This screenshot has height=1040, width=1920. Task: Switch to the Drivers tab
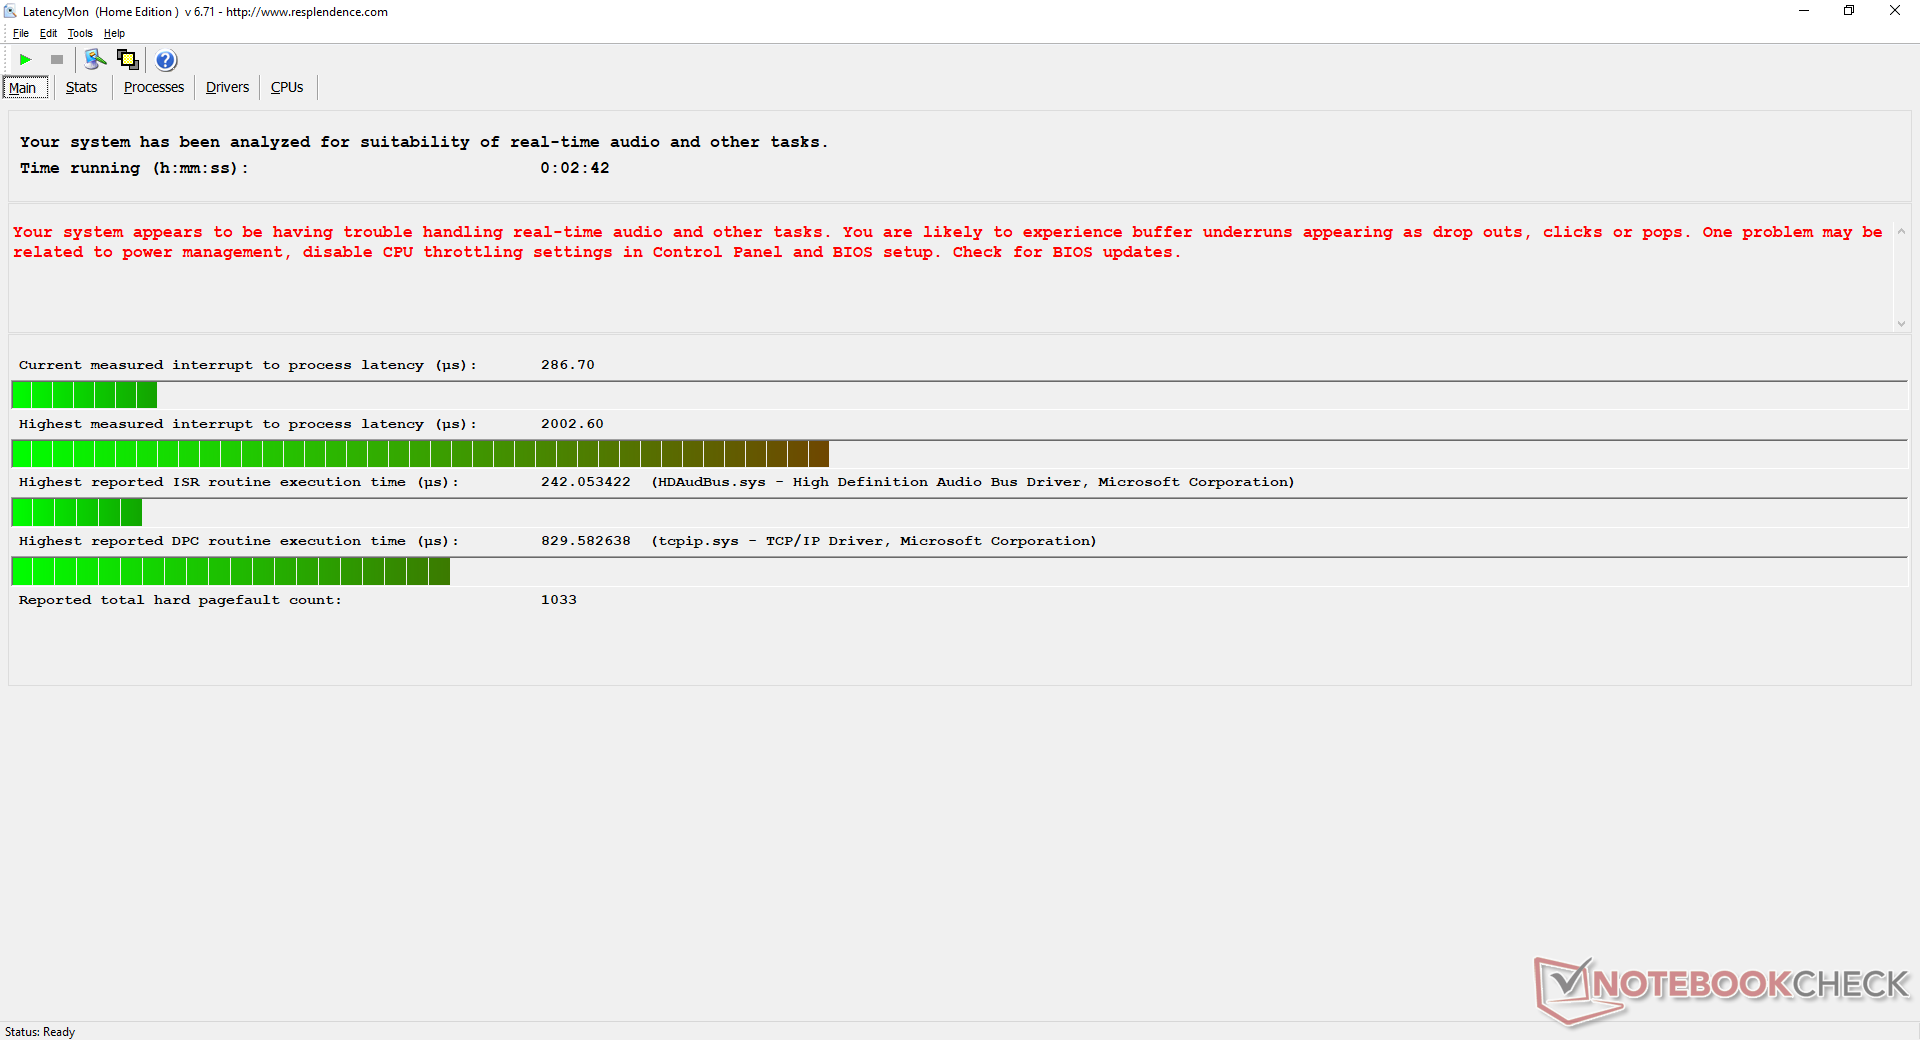click(227, 88)
